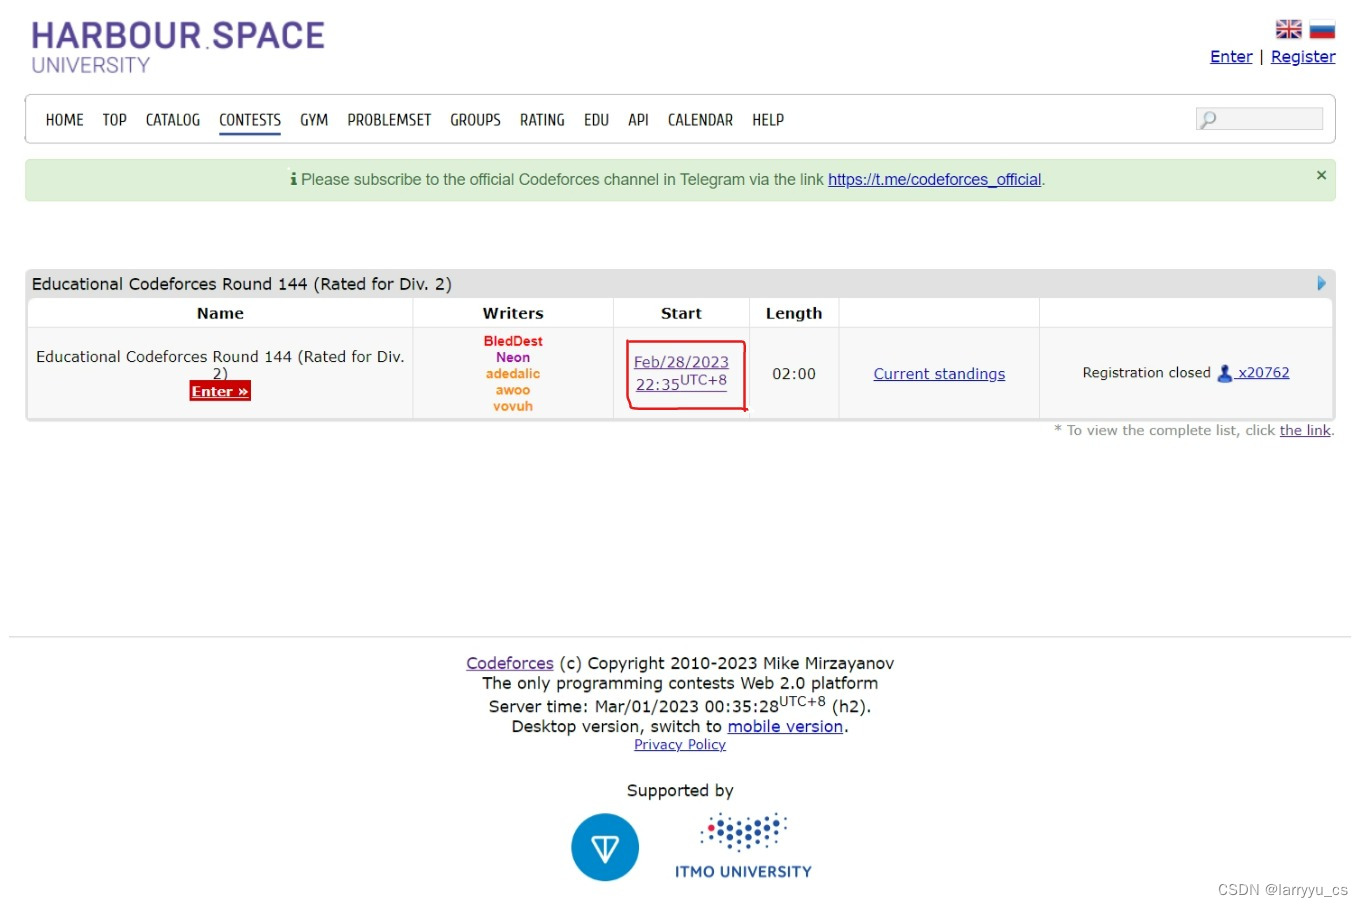The height and width of the screenshot is (907, 1363).
Task: Click the search magnifier box
Action: (1259, 119)
